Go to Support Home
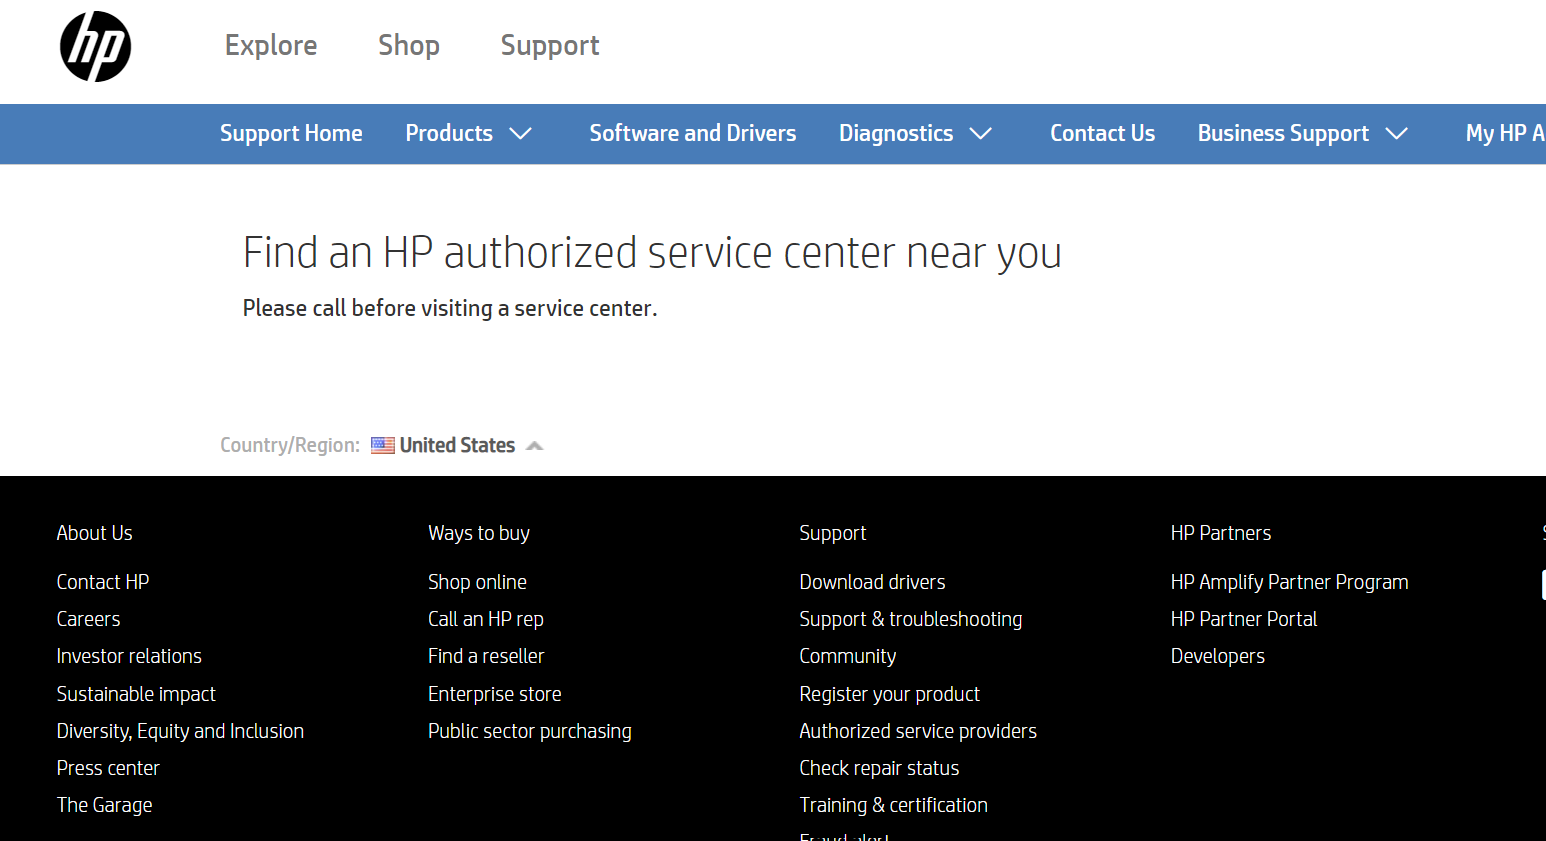The width and height of the screenshot is (1546, 841). [291, 133]
